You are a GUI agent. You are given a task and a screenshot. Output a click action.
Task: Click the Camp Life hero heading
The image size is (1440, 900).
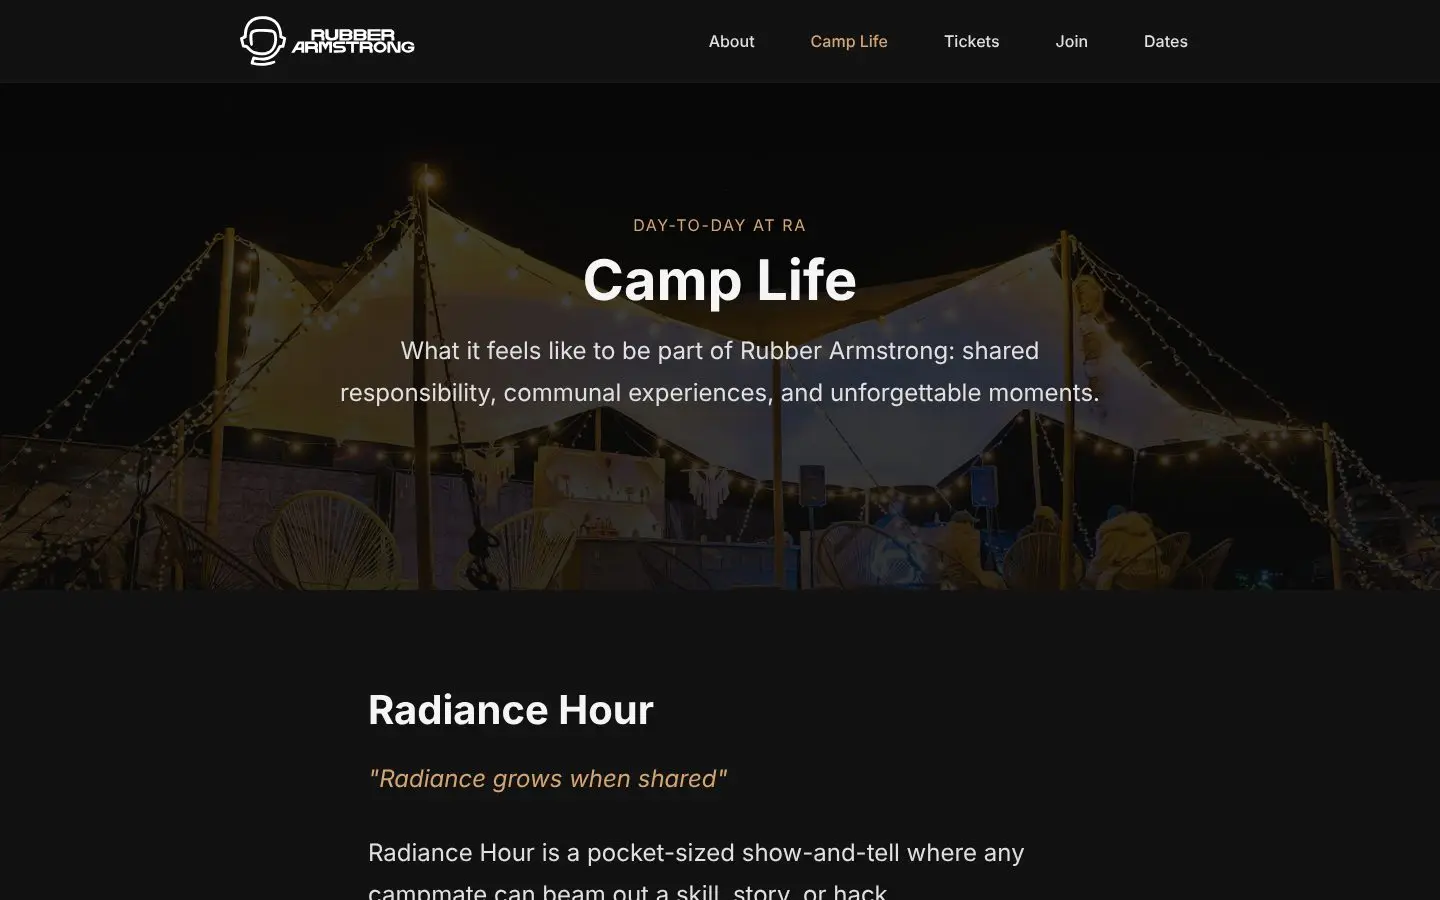pos(720,279)
